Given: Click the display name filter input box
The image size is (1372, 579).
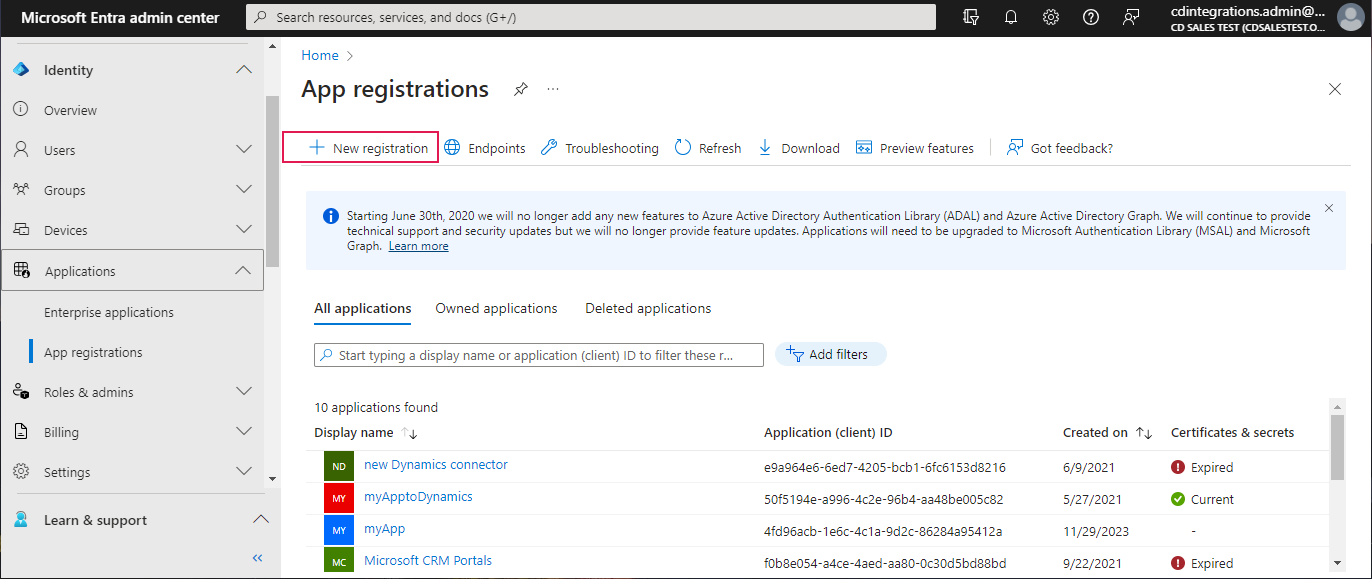Looking at the screenshot, I should coord(538,354).
